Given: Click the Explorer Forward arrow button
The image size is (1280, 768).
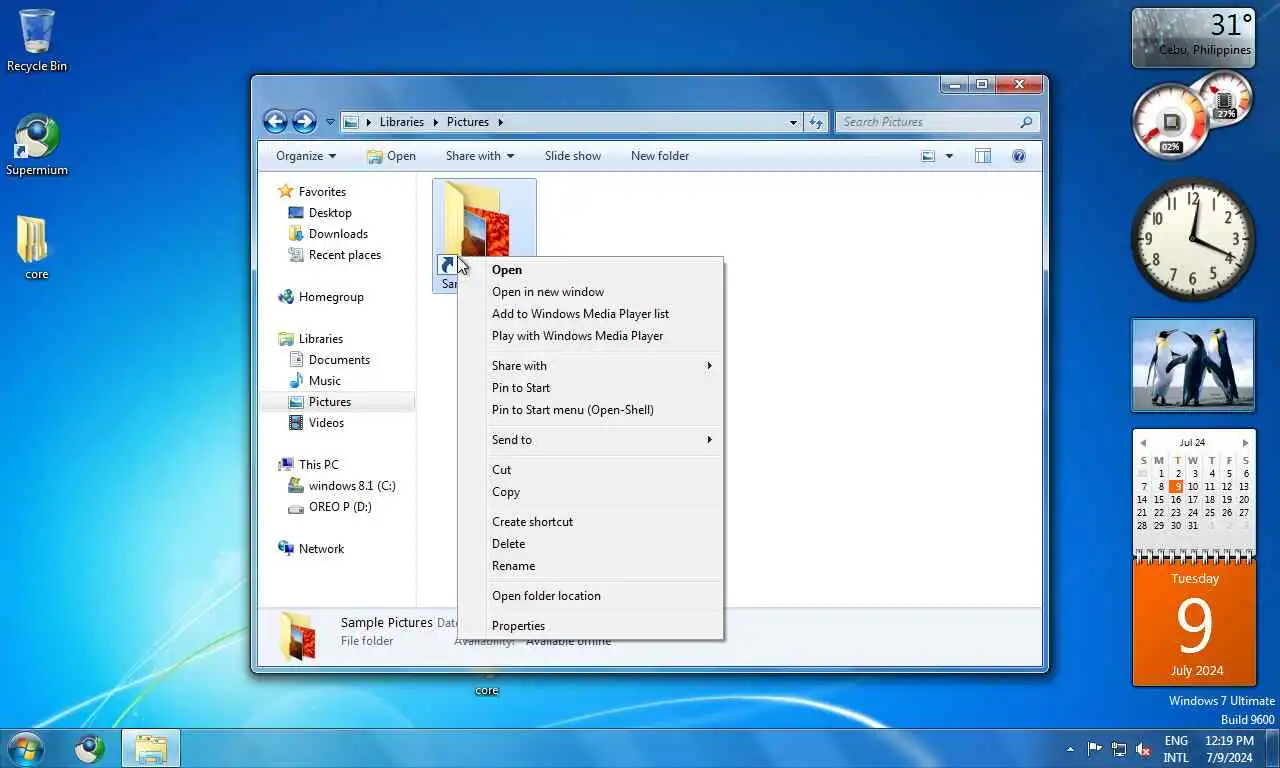Looking at the screenshot, I should (x=304, y=122).
